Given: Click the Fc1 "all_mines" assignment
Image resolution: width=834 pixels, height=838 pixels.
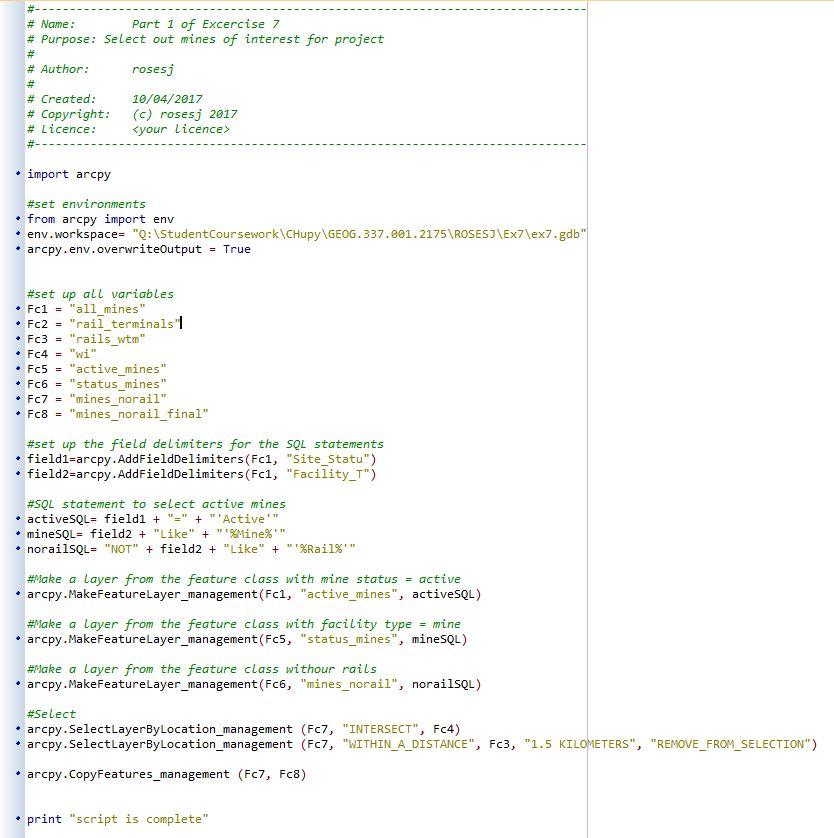Looking at the screenshot, I should 86,309.
